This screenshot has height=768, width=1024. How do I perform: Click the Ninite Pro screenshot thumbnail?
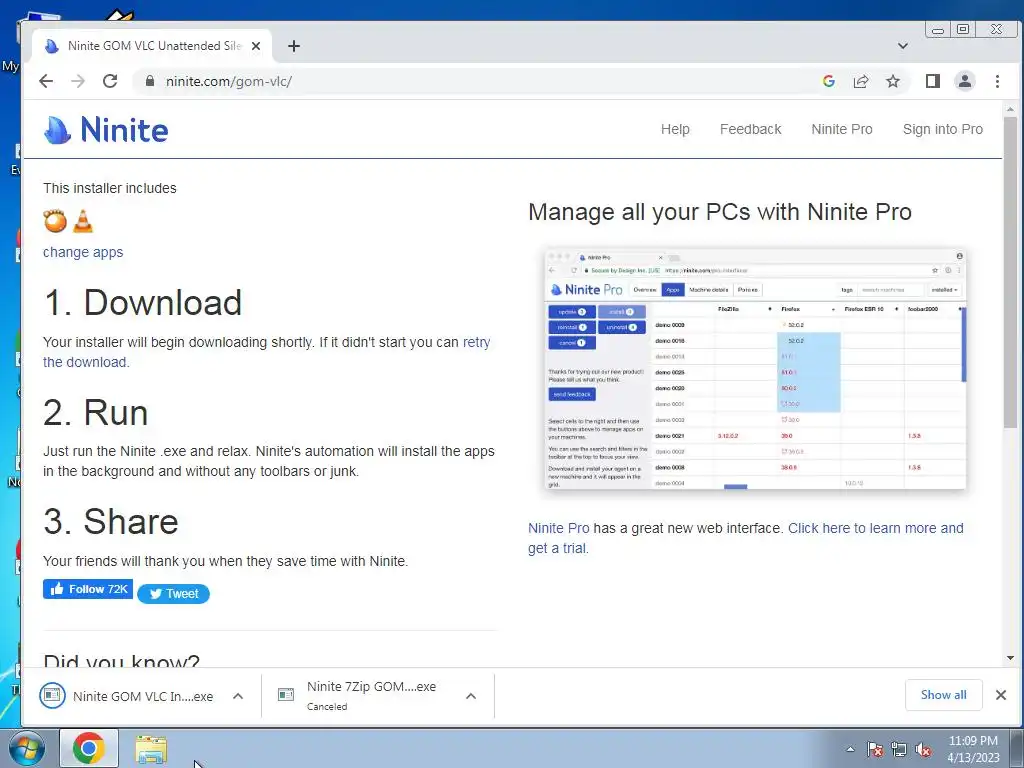pyautogui.click(x=755, y=368)
